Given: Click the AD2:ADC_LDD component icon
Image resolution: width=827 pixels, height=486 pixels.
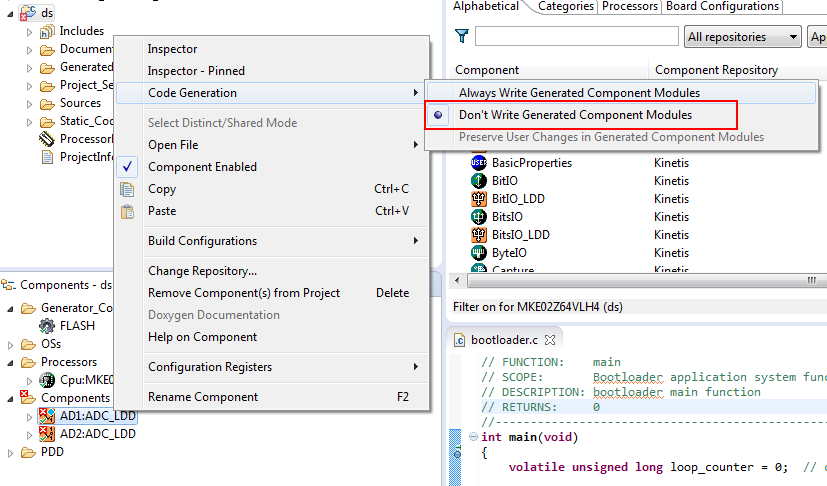Looking at the screenshot, I should point(45,434).
